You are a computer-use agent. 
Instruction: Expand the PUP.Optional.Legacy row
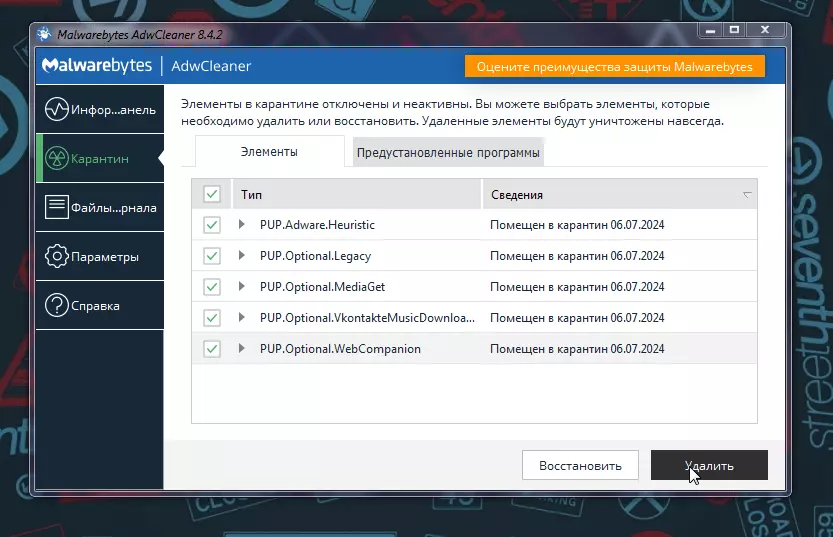point(242,255)
